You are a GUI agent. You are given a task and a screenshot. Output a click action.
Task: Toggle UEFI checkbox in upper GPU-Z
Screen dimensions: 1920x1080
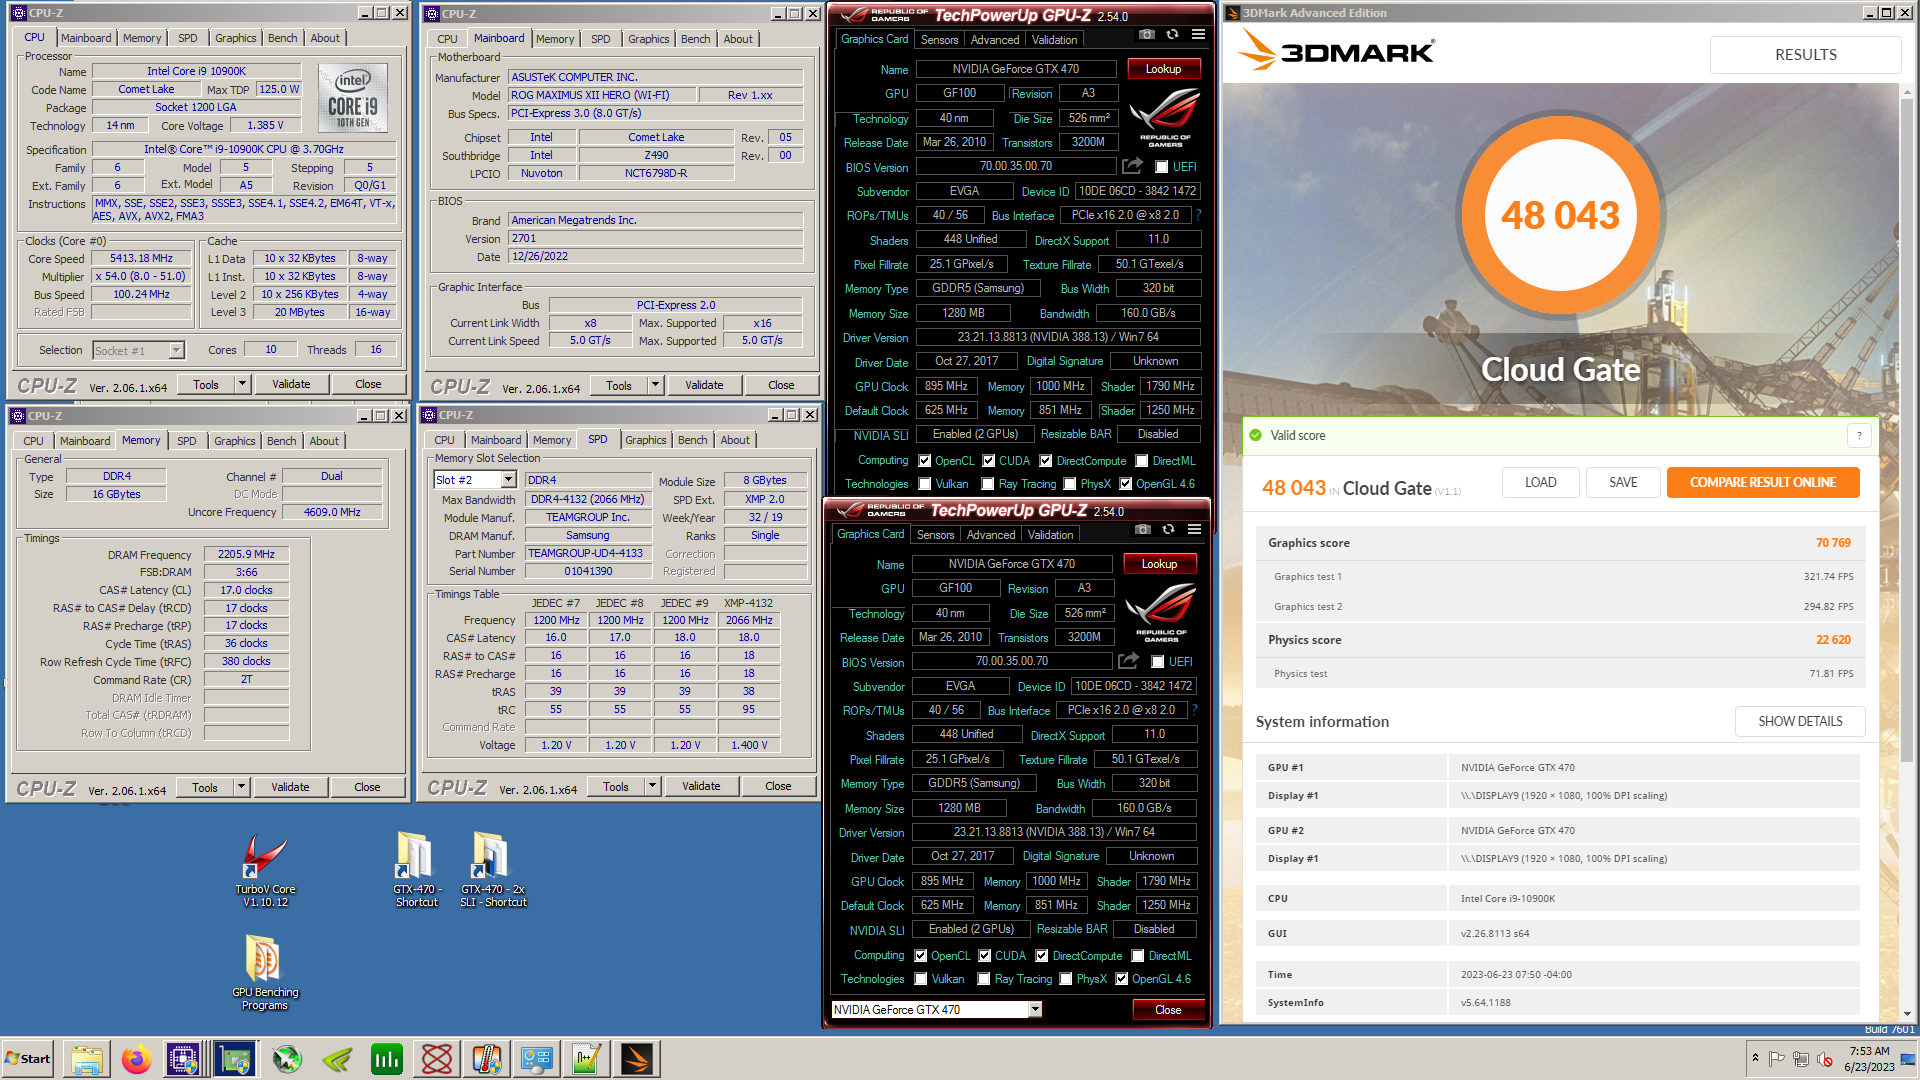1162,167
